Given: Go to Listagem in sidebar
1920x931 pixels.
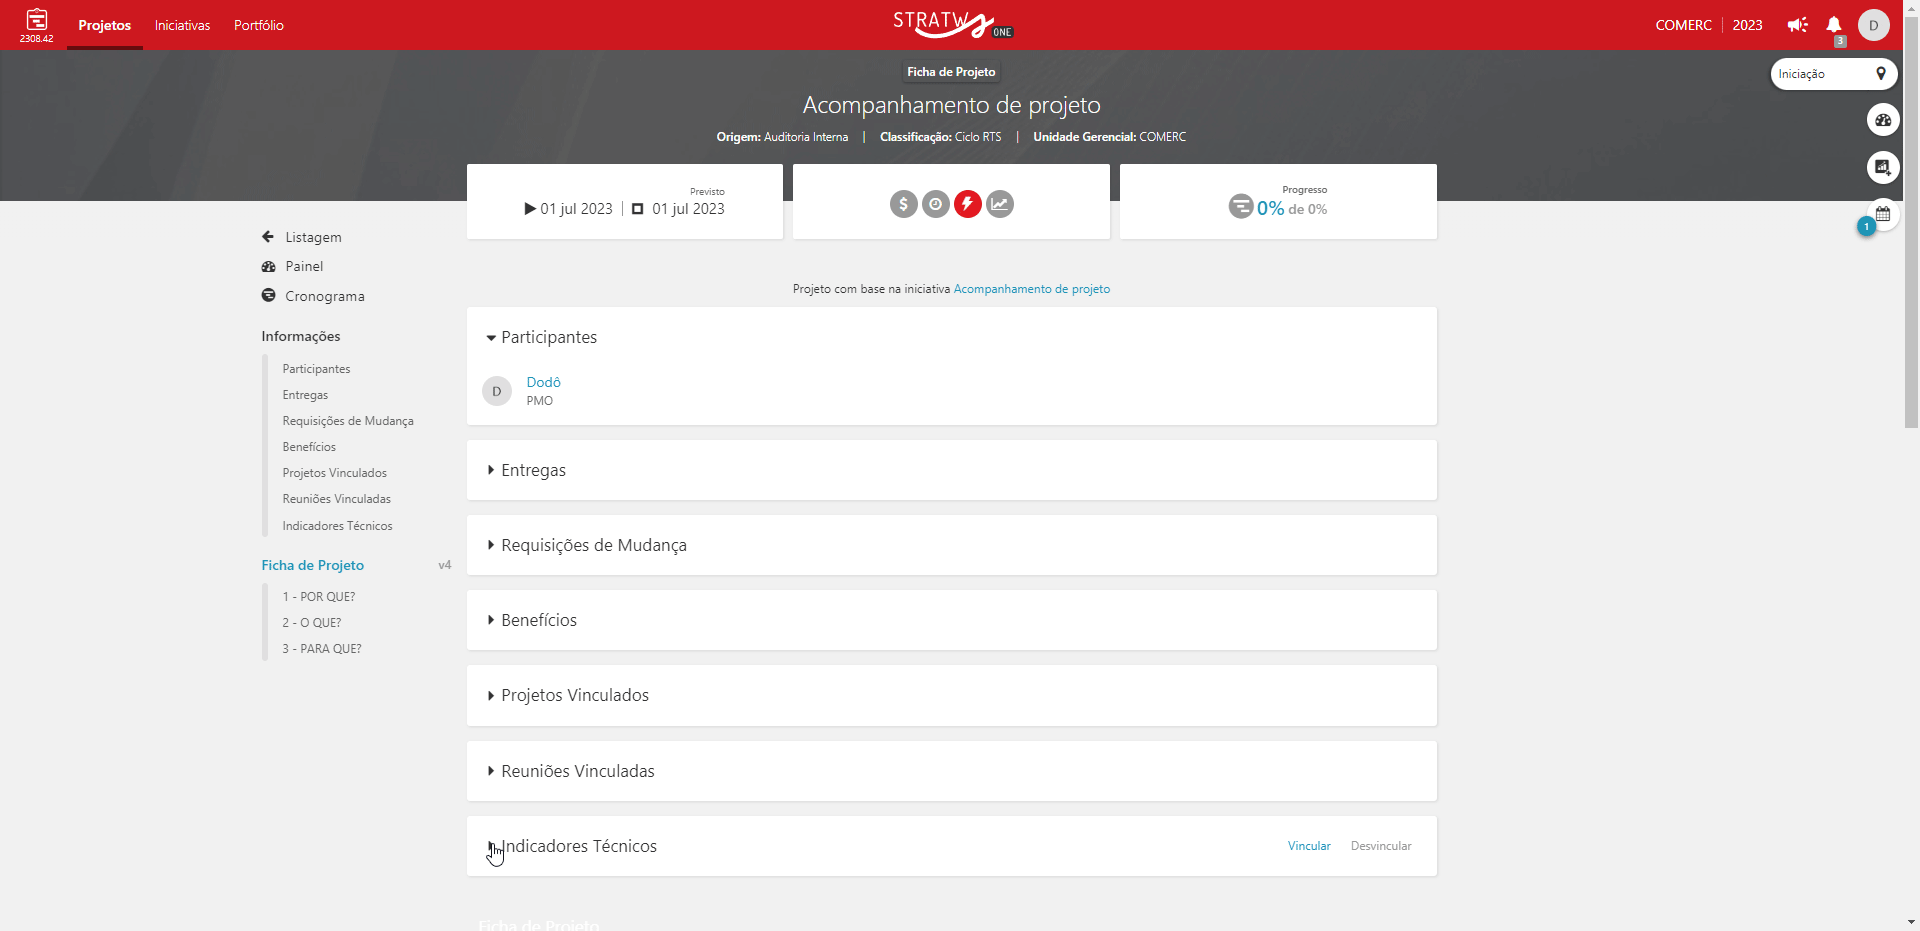Looking at the screenshot, I should 313,237.
